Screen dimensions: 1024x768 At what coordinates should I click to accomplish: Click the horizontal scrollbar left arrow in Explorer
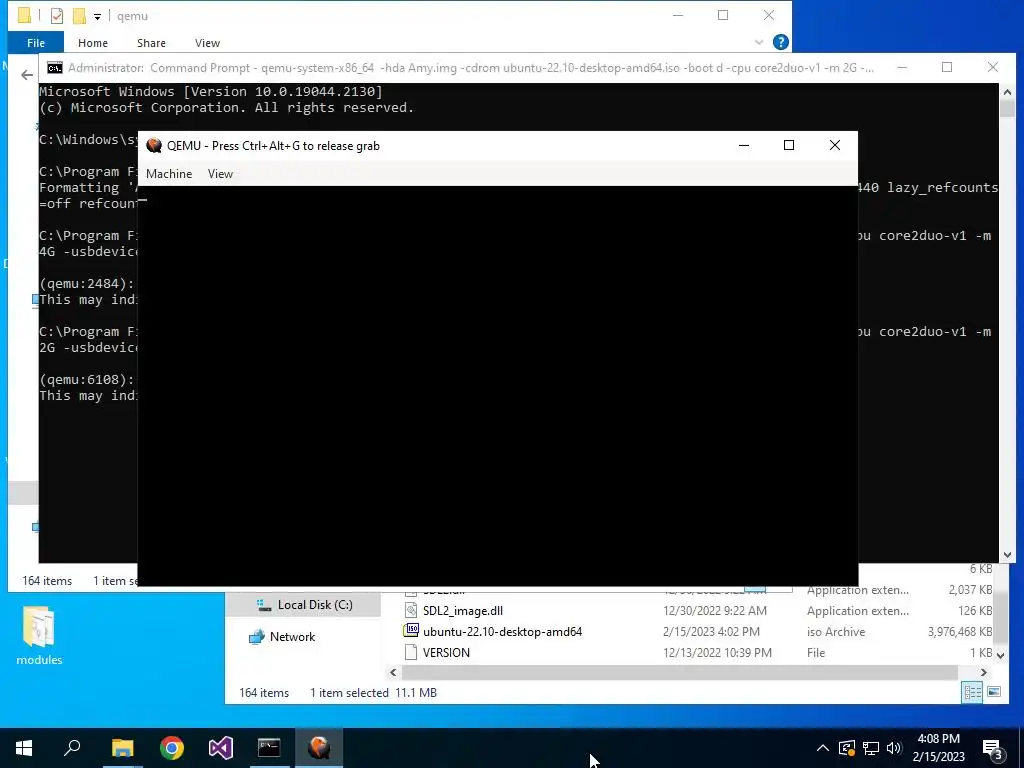tap(392, 672)
